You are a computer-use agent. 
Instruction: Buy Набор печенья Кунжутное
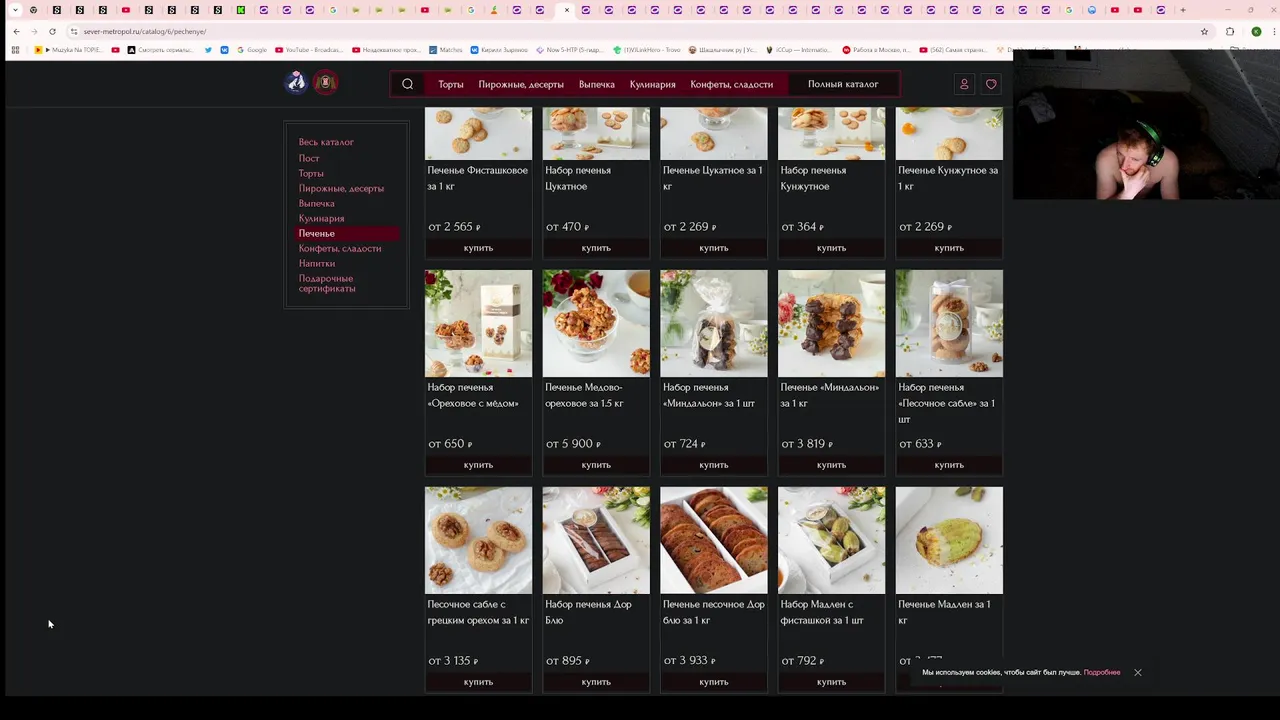[x=831, y=248]
